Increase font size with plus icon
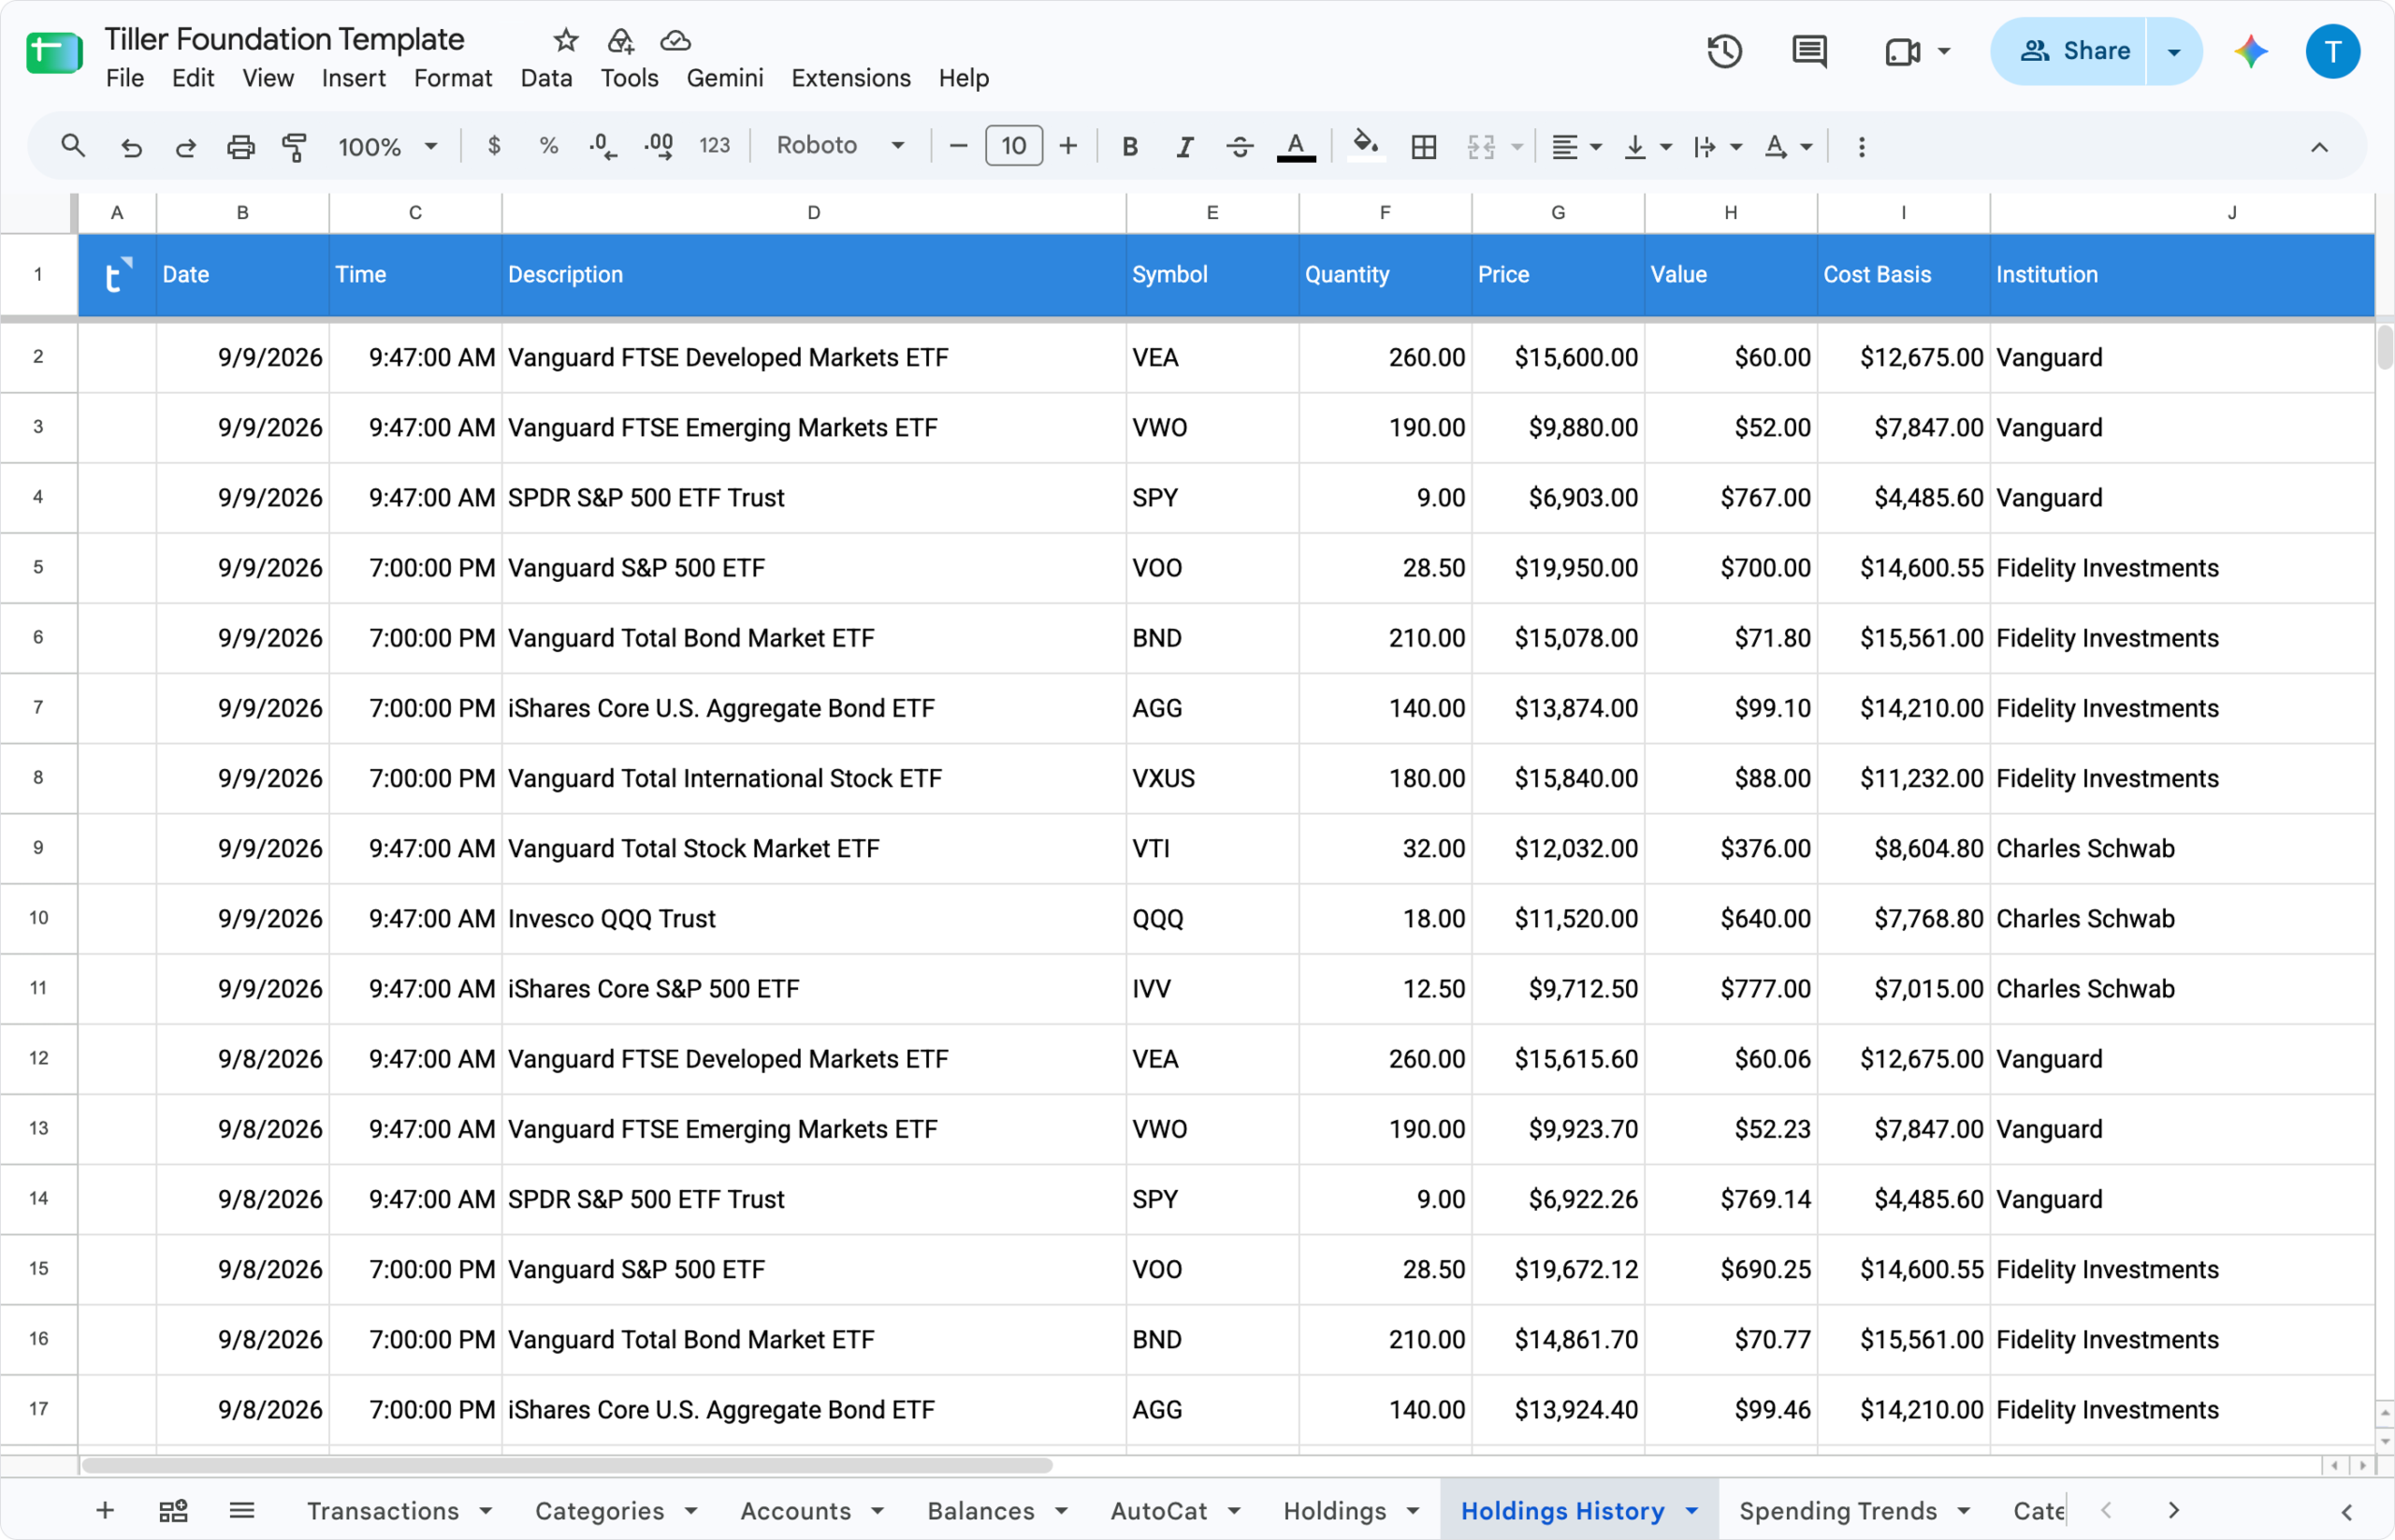Image resolution: width=2395 pixels, height=1540 pixels. [1068, 146]
